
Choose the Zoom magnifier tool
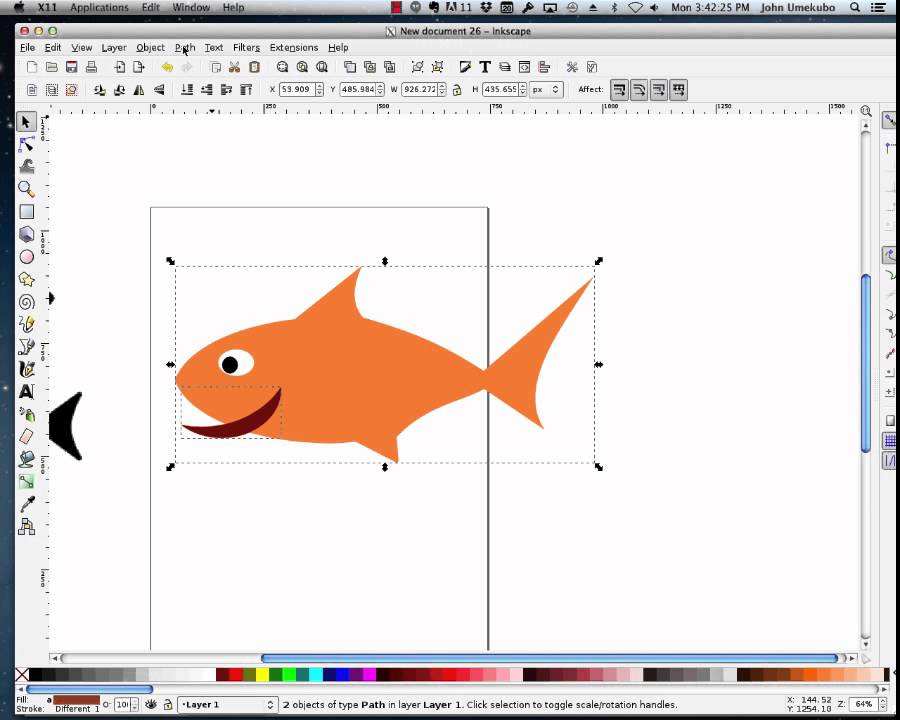27,189
